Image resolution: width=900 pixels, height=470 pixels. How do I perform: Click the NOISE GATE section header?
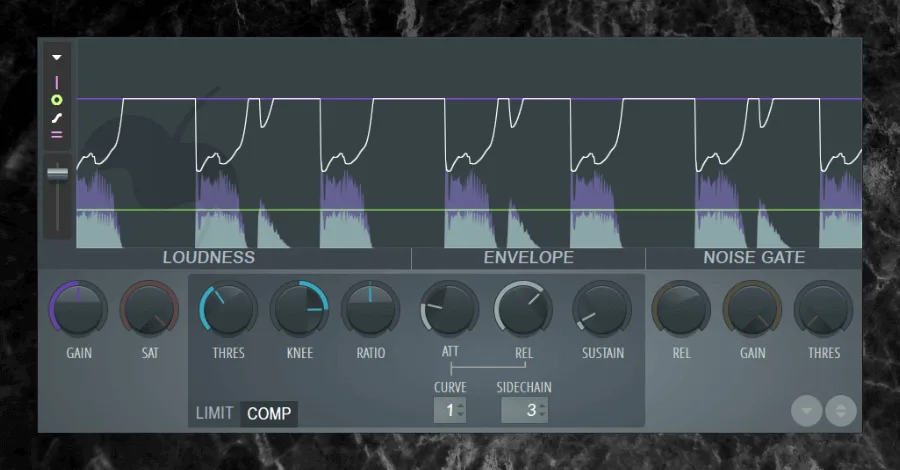[754, 258]
